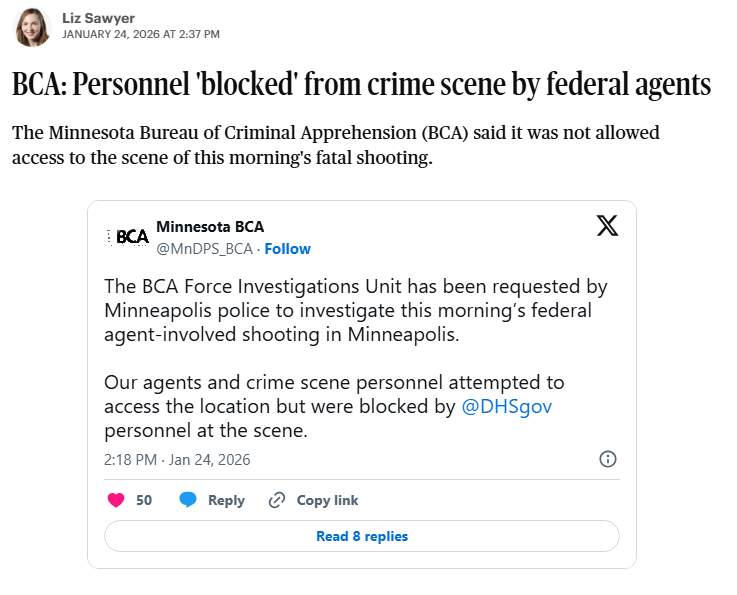Open the tweet info circle icon
The height and width of the screenshot is (595, 737).
pyautogui.click(x=607, y=460)
